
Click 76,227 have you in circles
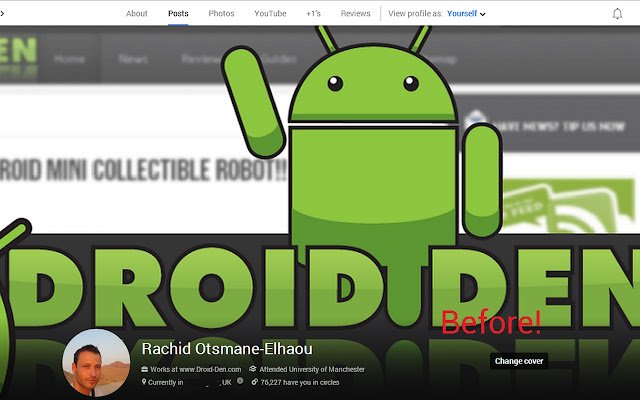300,382
